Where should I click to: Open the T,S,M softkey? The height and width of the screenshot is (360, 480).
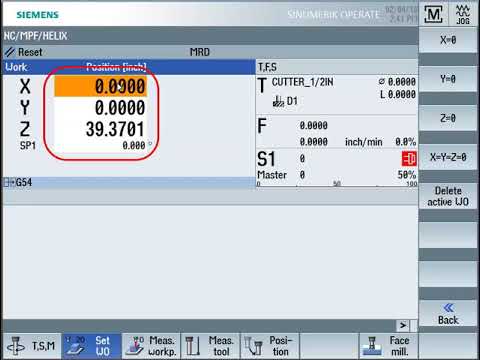pos(32,346)
